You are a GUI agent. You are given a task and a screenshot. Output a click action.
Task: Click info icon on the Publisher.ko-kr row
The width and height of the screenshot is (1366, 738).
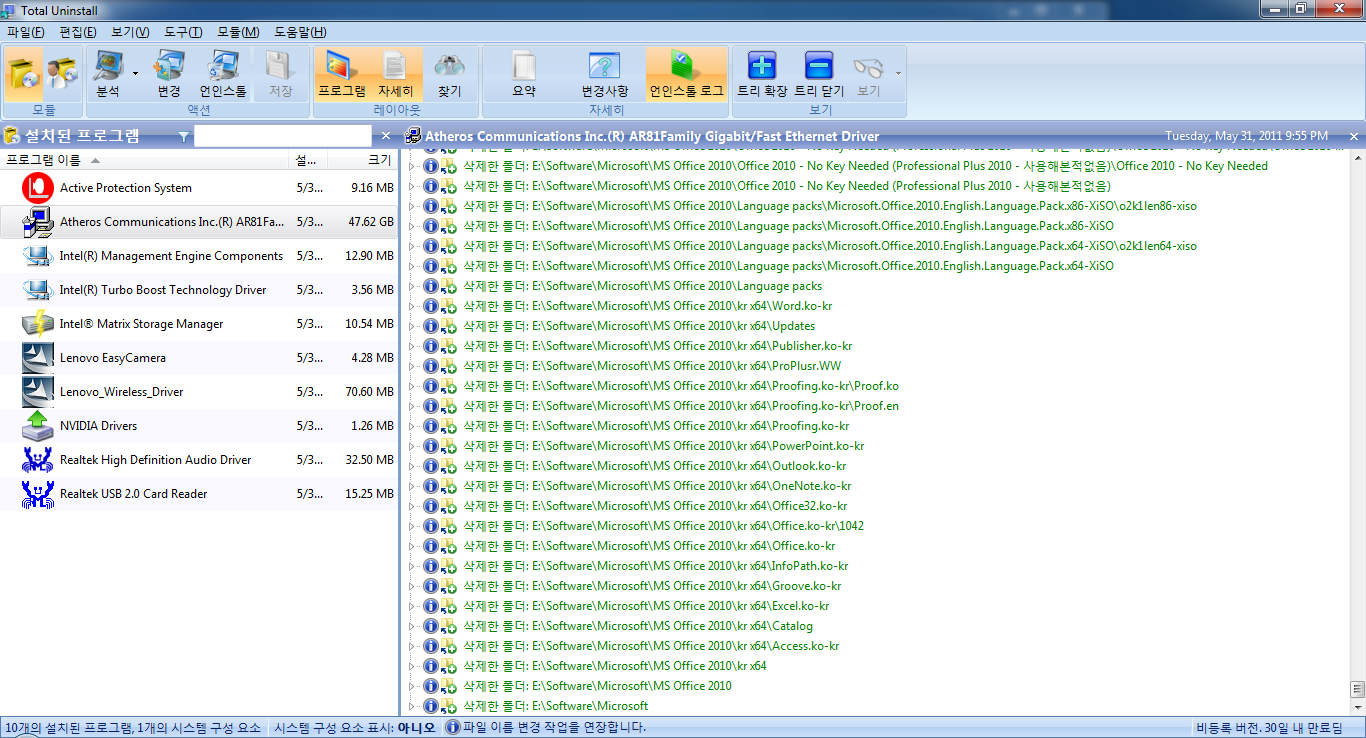coord(431,346)
